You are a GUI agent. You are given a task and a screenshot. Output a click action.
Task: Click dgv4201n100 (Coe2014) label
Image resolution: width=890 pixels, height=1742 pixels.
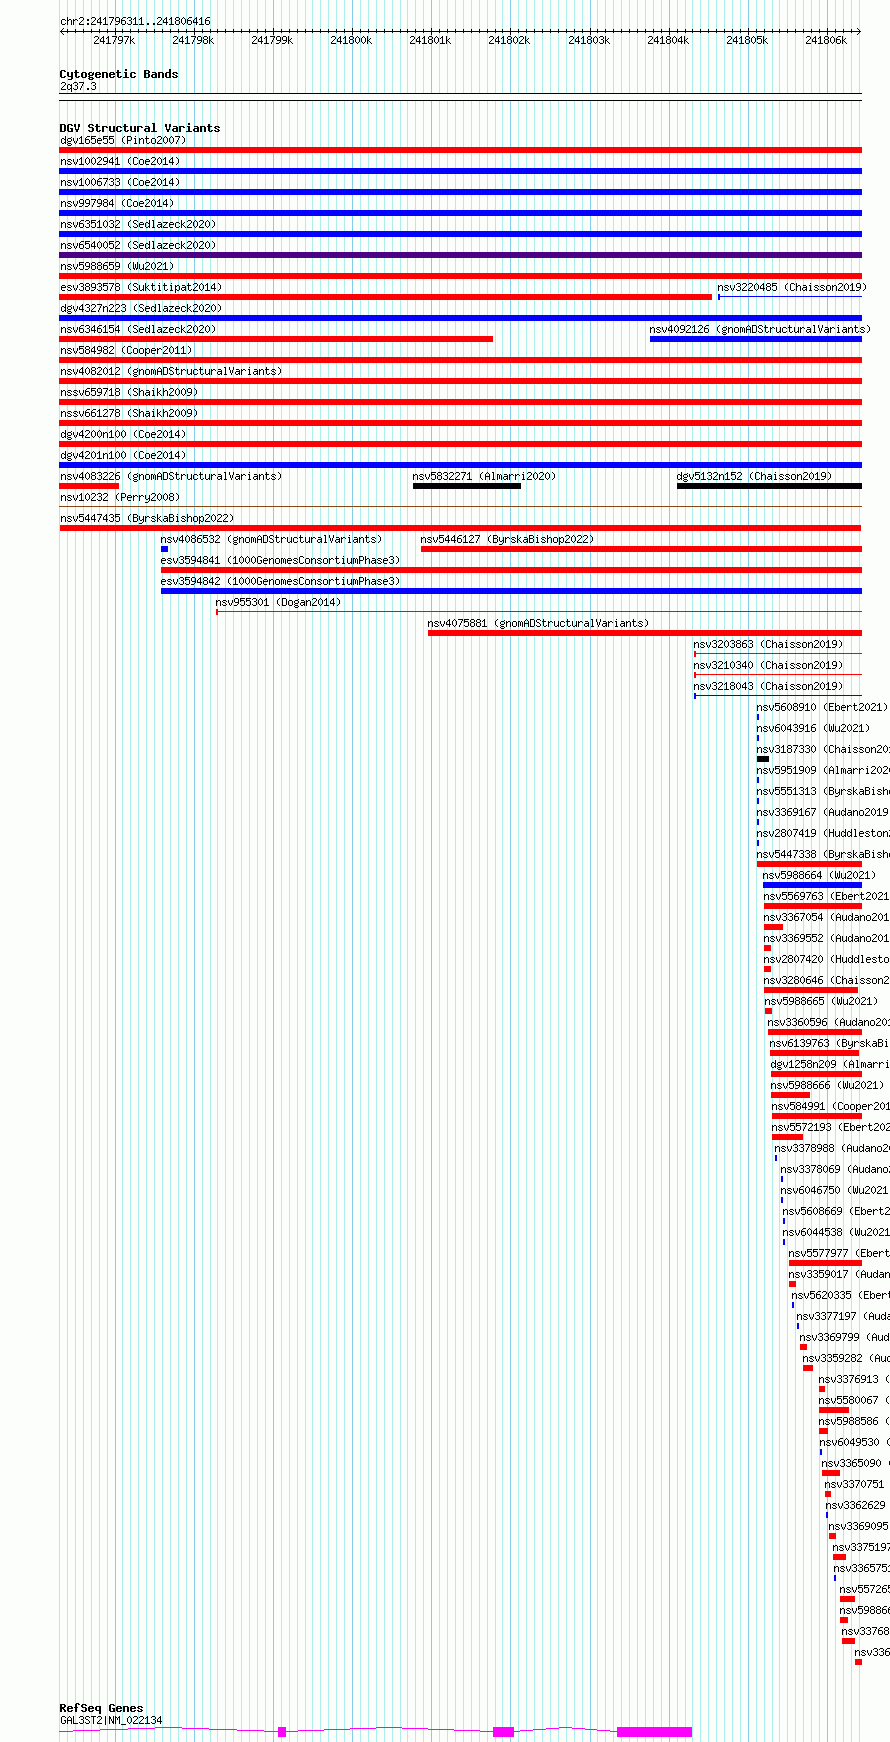[x=123, y=456]
